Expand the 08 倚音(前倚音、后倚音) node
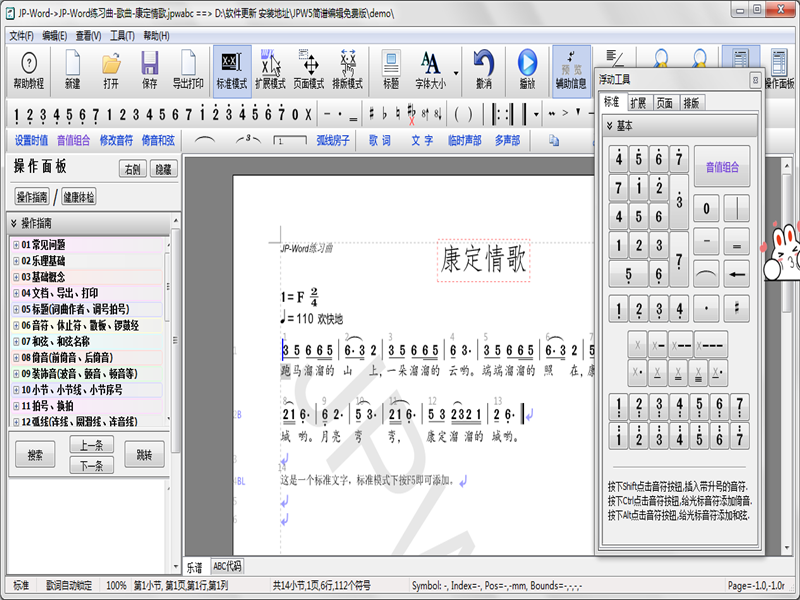The image size is (800, 600). tap(16, 358)
